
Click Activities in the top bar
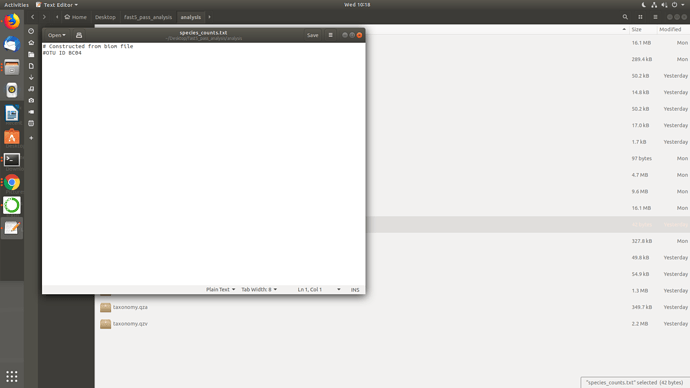(x=16, y=5)
